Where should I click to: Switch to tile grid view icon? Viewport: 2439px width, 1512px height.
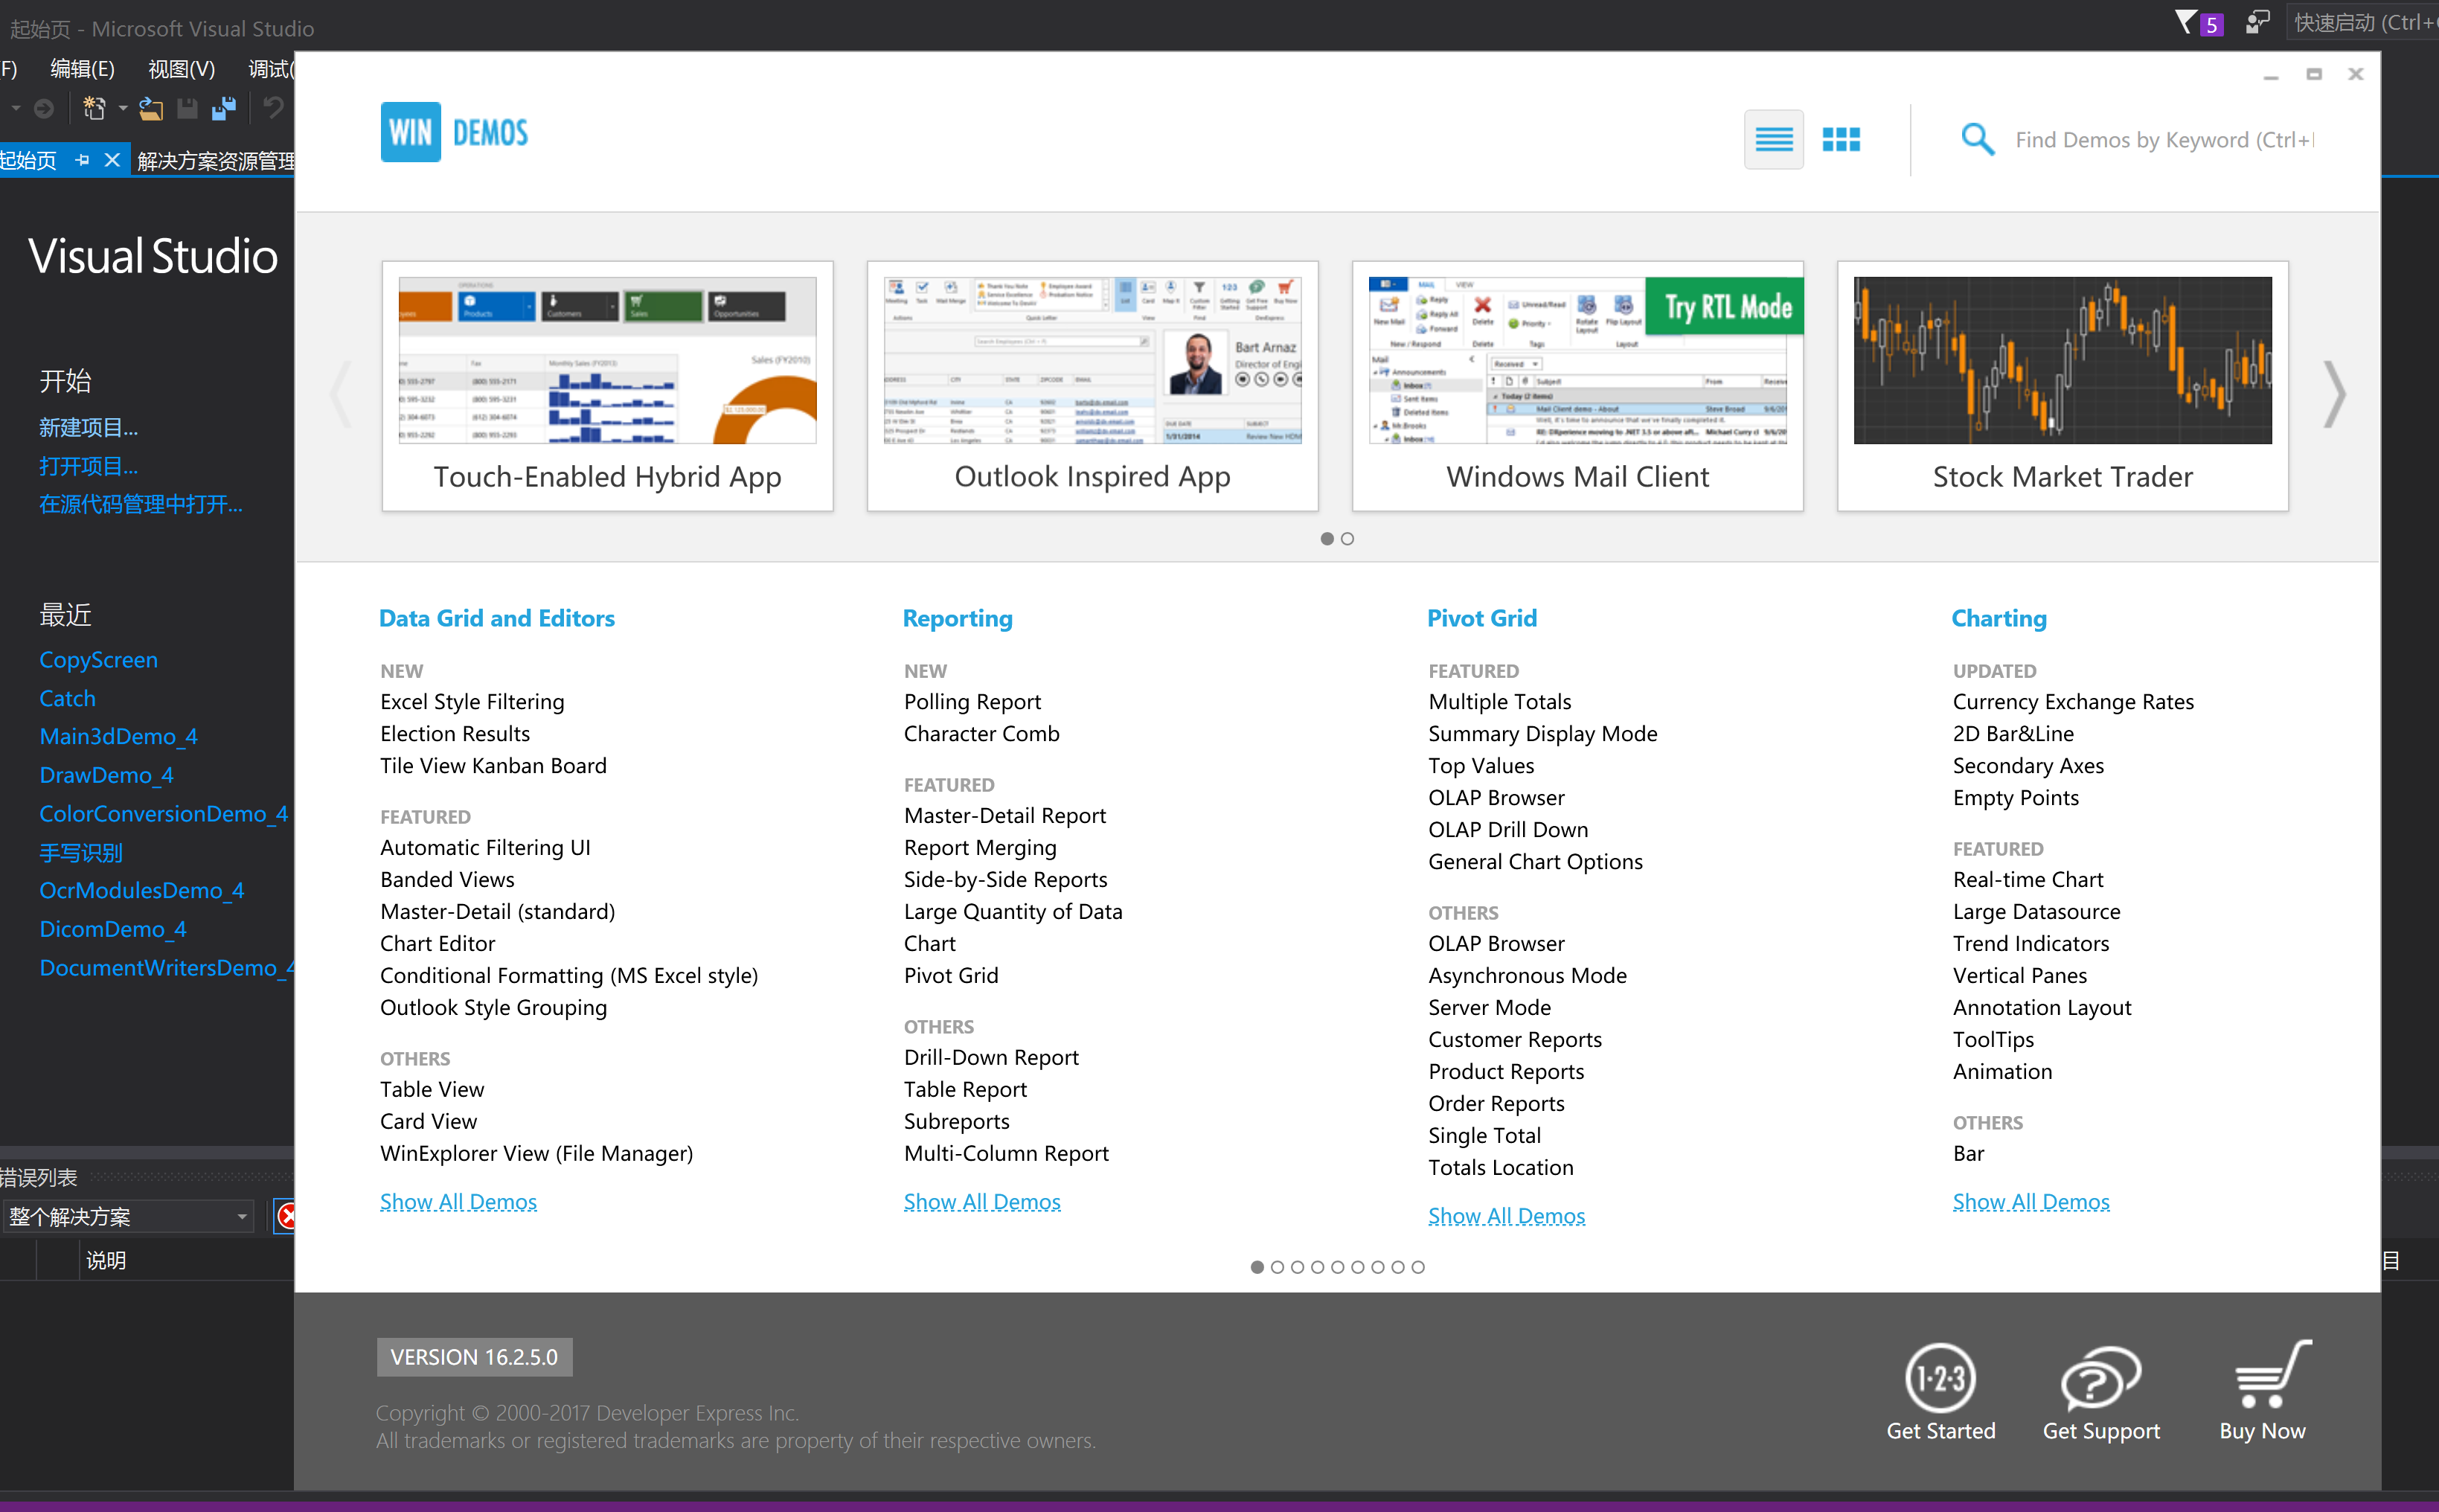[x=1841, y=139]
